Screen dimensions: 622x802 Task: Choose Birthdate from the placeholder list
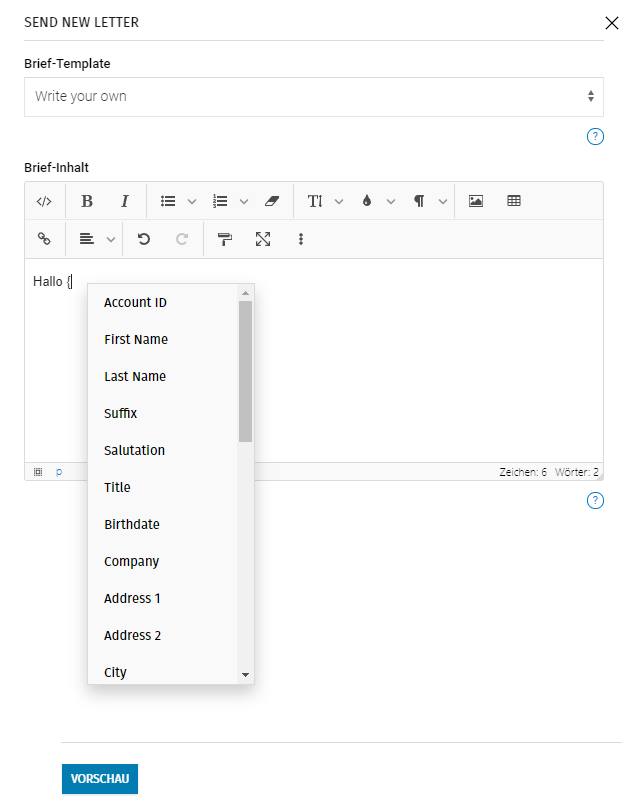132,525
